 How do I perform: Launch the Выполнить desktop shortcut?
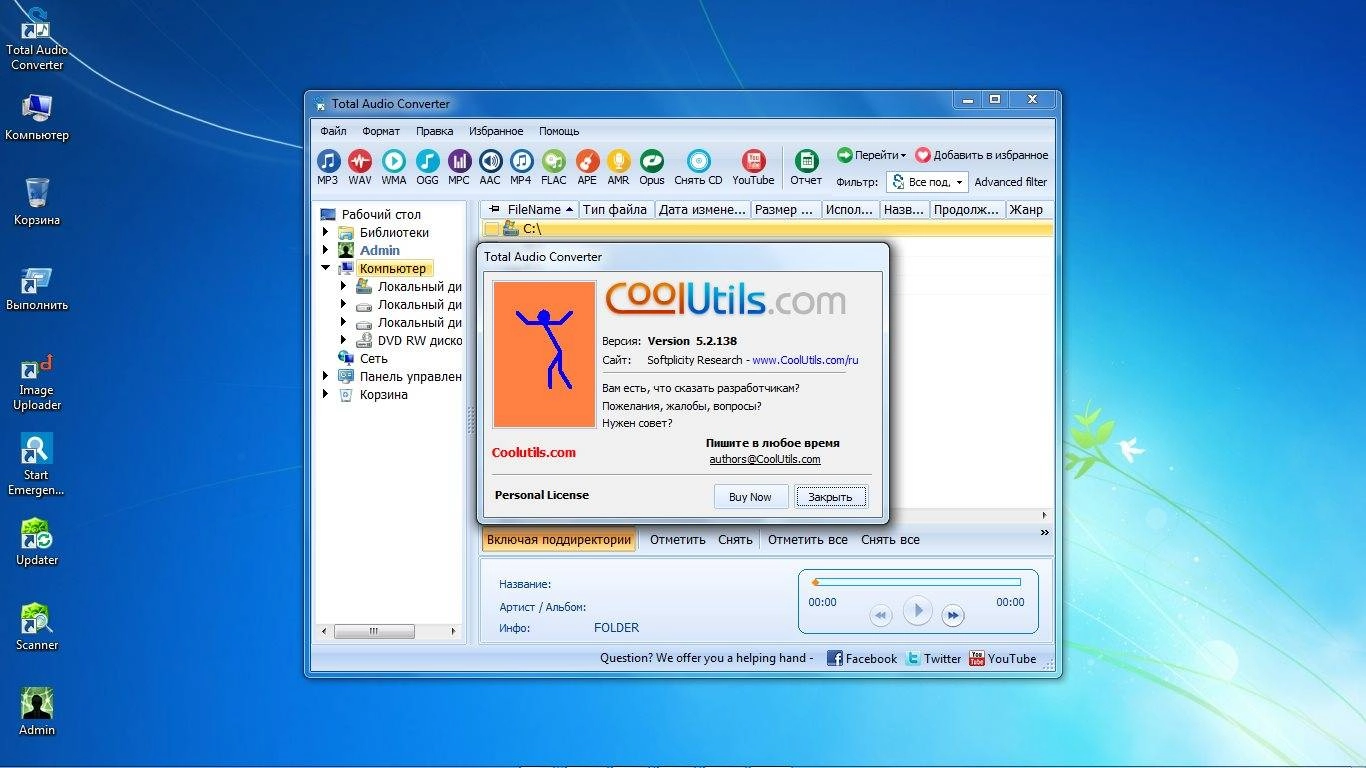[37, 288]
